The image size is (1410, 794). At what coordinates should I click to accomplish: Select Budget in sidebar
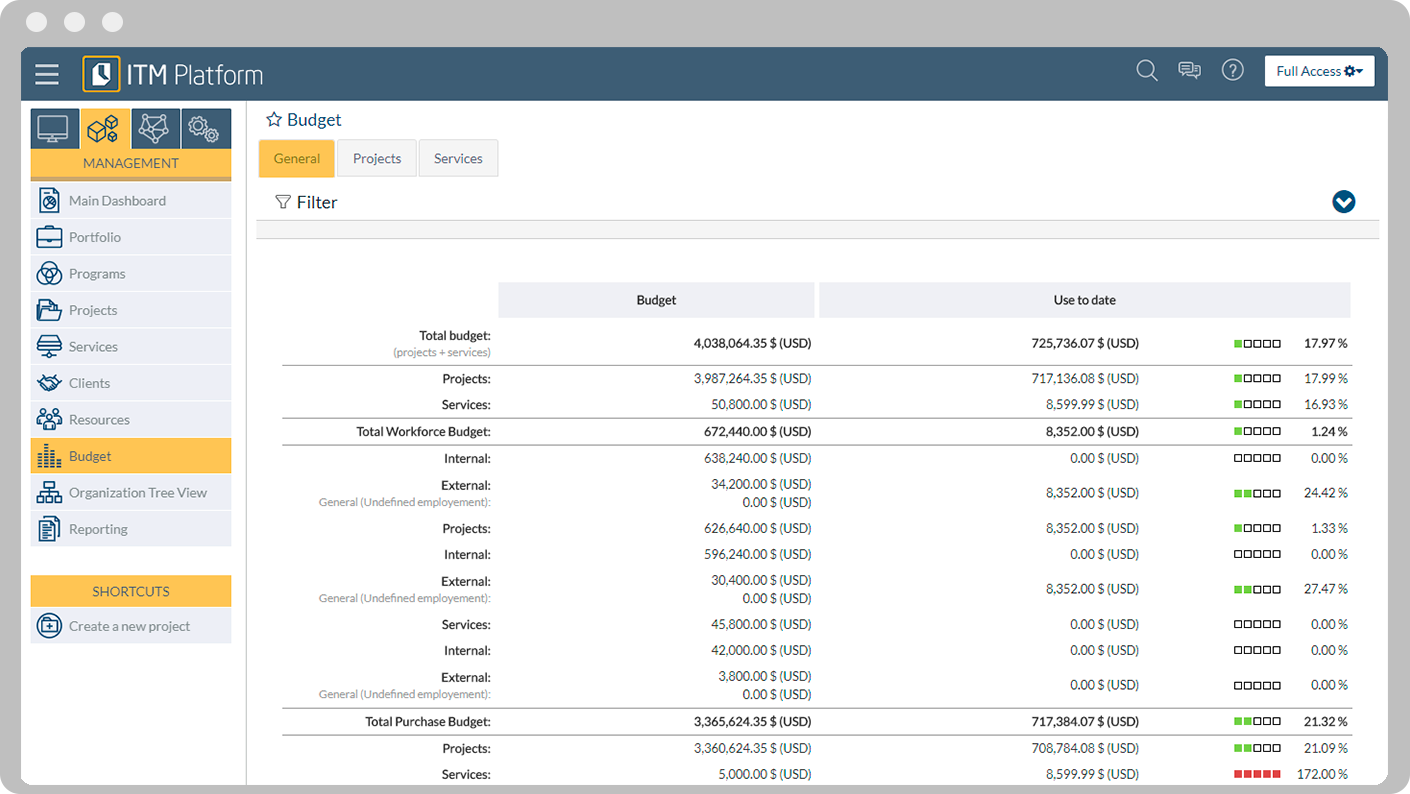(131, 456)
